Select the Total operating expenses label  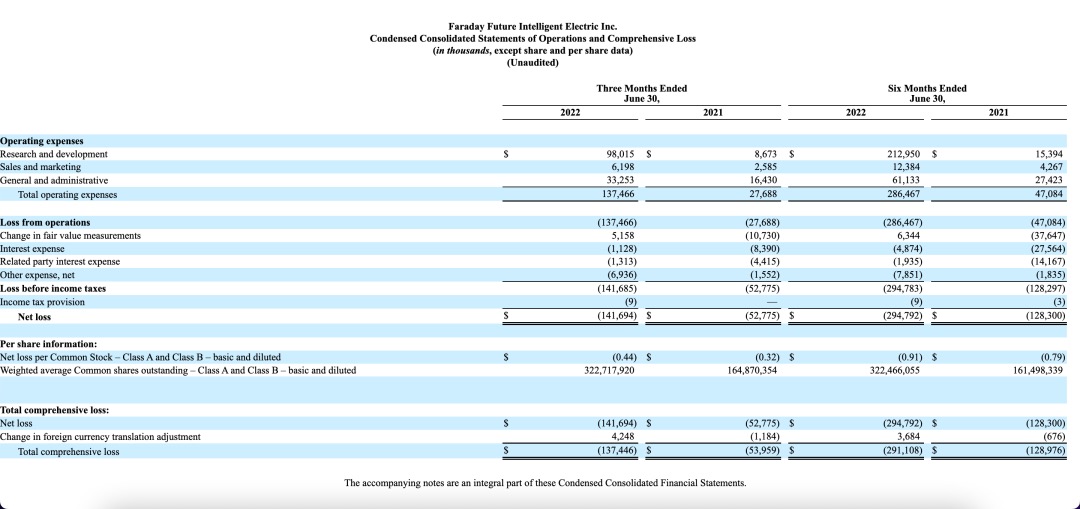tap(68, 195)
